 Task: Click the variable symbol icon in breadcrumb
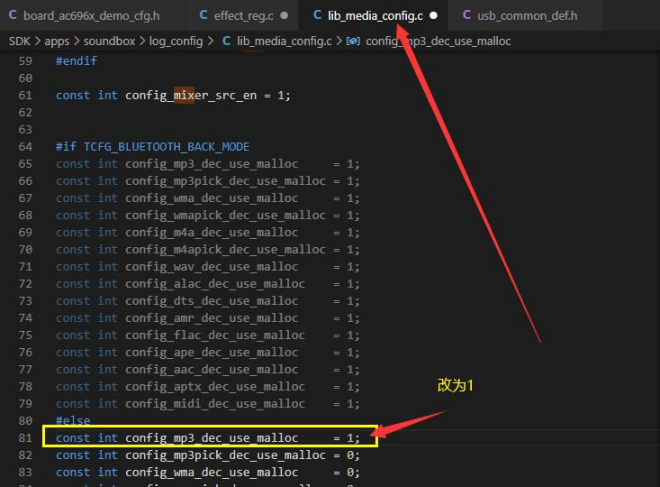pyautogui.click(x=353, y=41)
